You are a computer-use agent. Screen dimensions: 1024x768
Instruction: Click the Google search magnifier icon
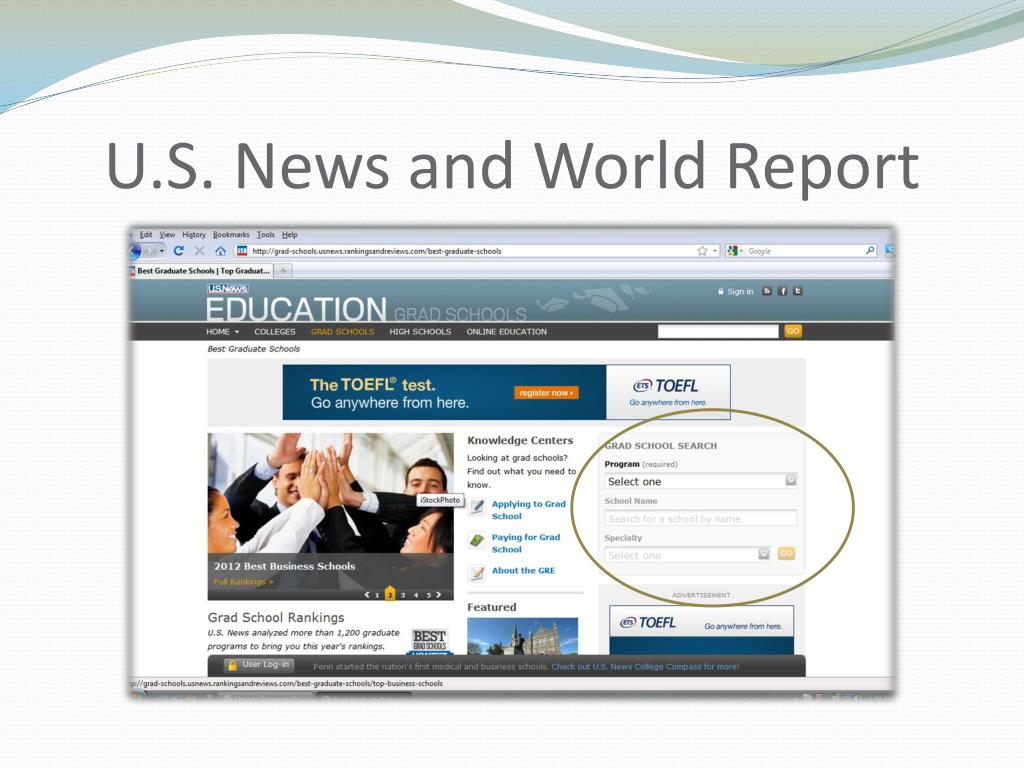click(870, 251)
